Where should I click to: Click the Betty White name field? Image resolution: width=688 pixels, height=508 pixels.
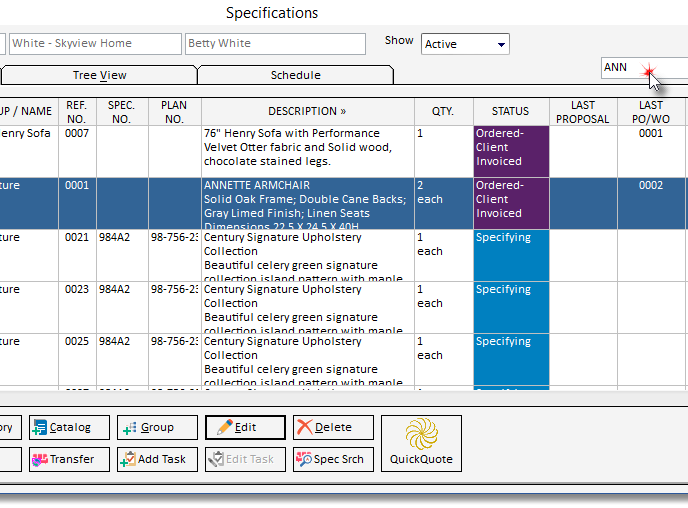[x=275, y=44]
